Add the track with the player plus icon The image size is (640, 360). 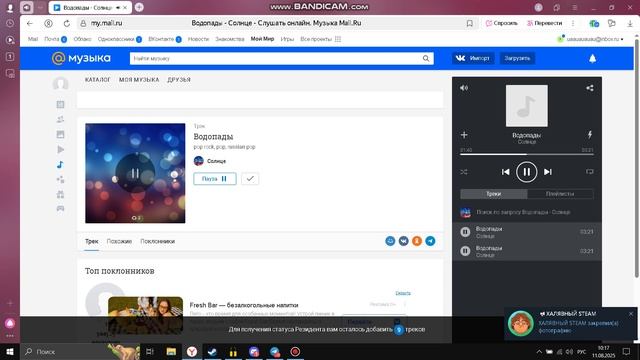(464, 135)
